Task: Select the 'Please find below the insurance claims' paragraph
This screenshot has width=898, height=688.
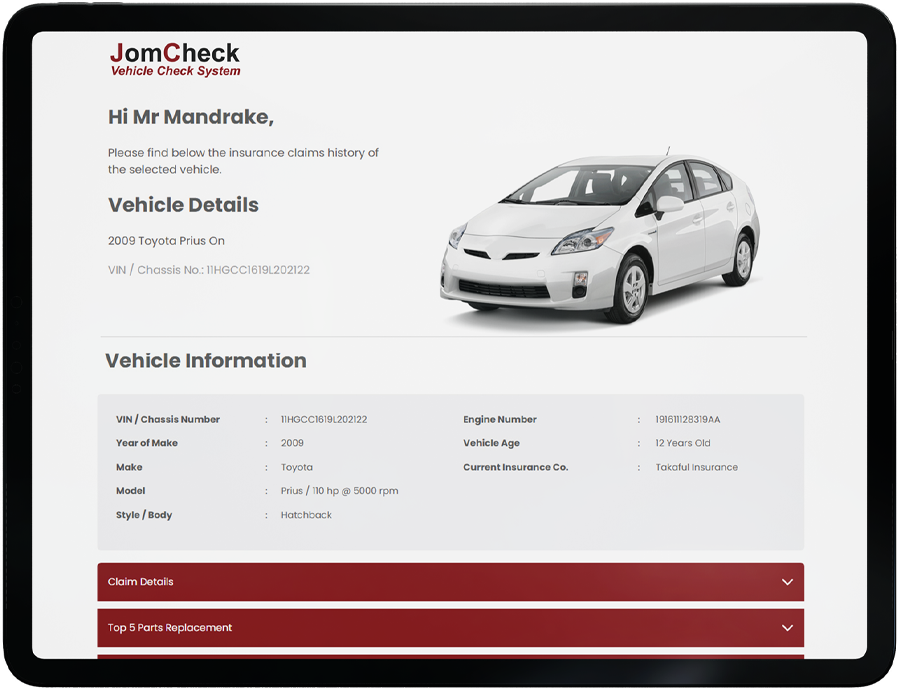Action: [x=243, y=161]
